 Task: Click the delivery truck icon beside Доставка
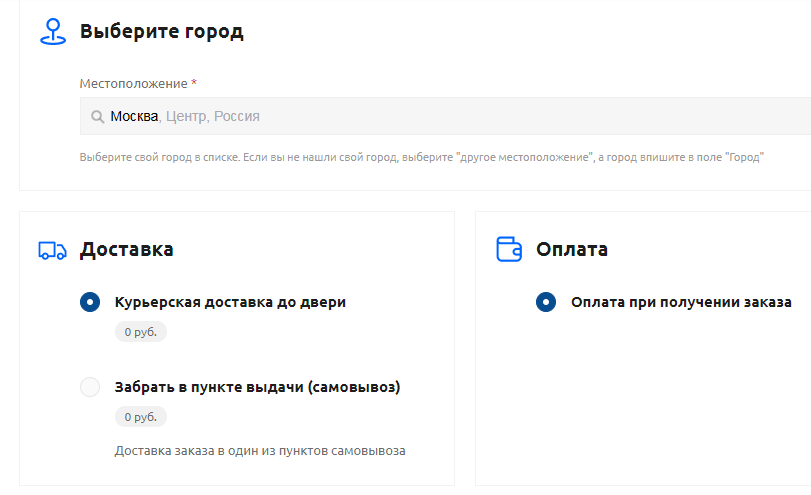(53, 250)
